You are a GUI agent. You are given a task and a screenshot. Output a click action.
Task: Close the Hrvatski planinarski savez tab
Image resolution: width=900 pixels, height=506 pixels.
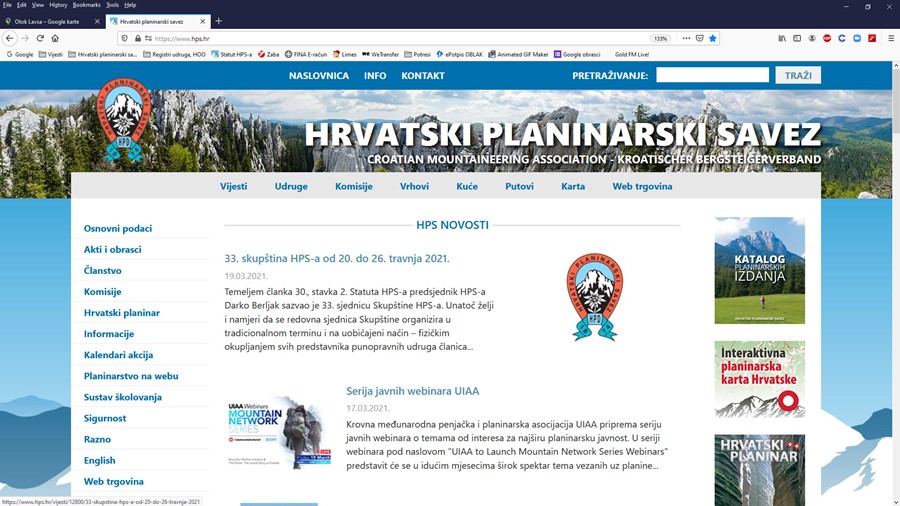[x=203, y=21]
